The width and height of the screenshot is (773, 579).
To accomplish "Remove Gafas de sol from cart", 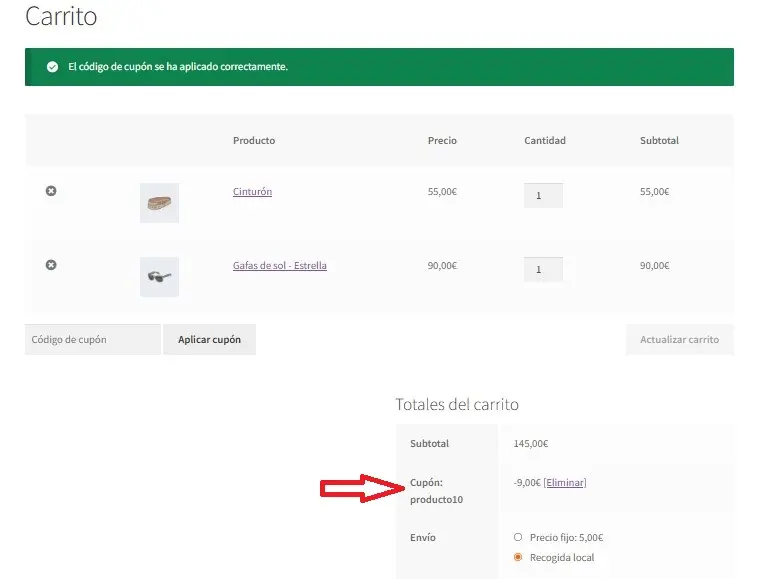I will (x=51, y=265).
